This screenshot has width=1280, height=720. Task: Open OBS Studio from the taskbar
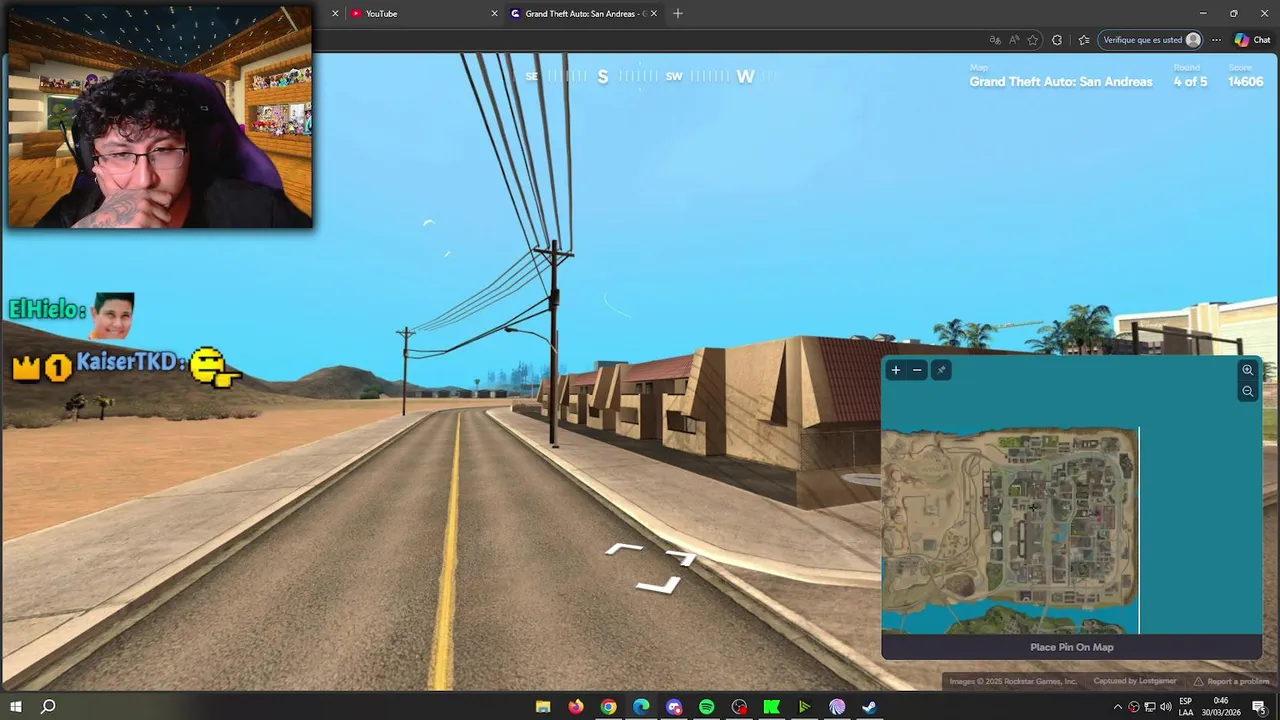point(739,707)
